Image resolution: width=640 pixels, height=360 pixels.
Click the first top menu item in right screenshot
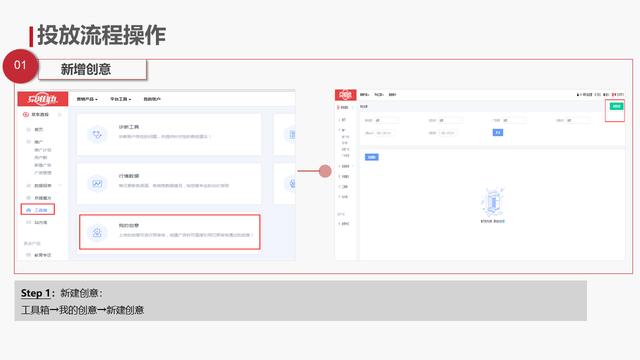(364, 95)
